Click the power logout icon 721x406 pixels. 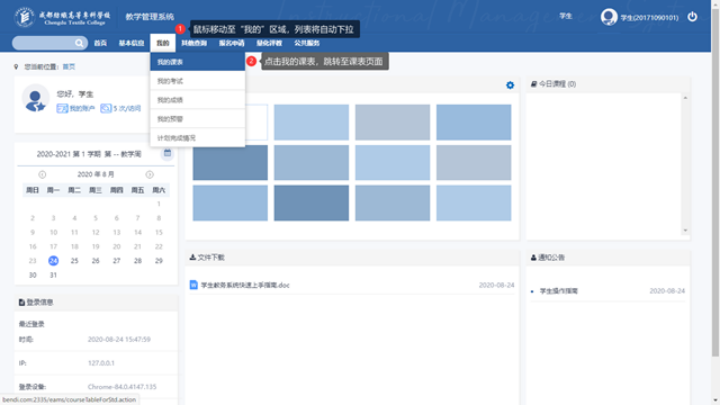pyautogui.click(x=692, y=17)
